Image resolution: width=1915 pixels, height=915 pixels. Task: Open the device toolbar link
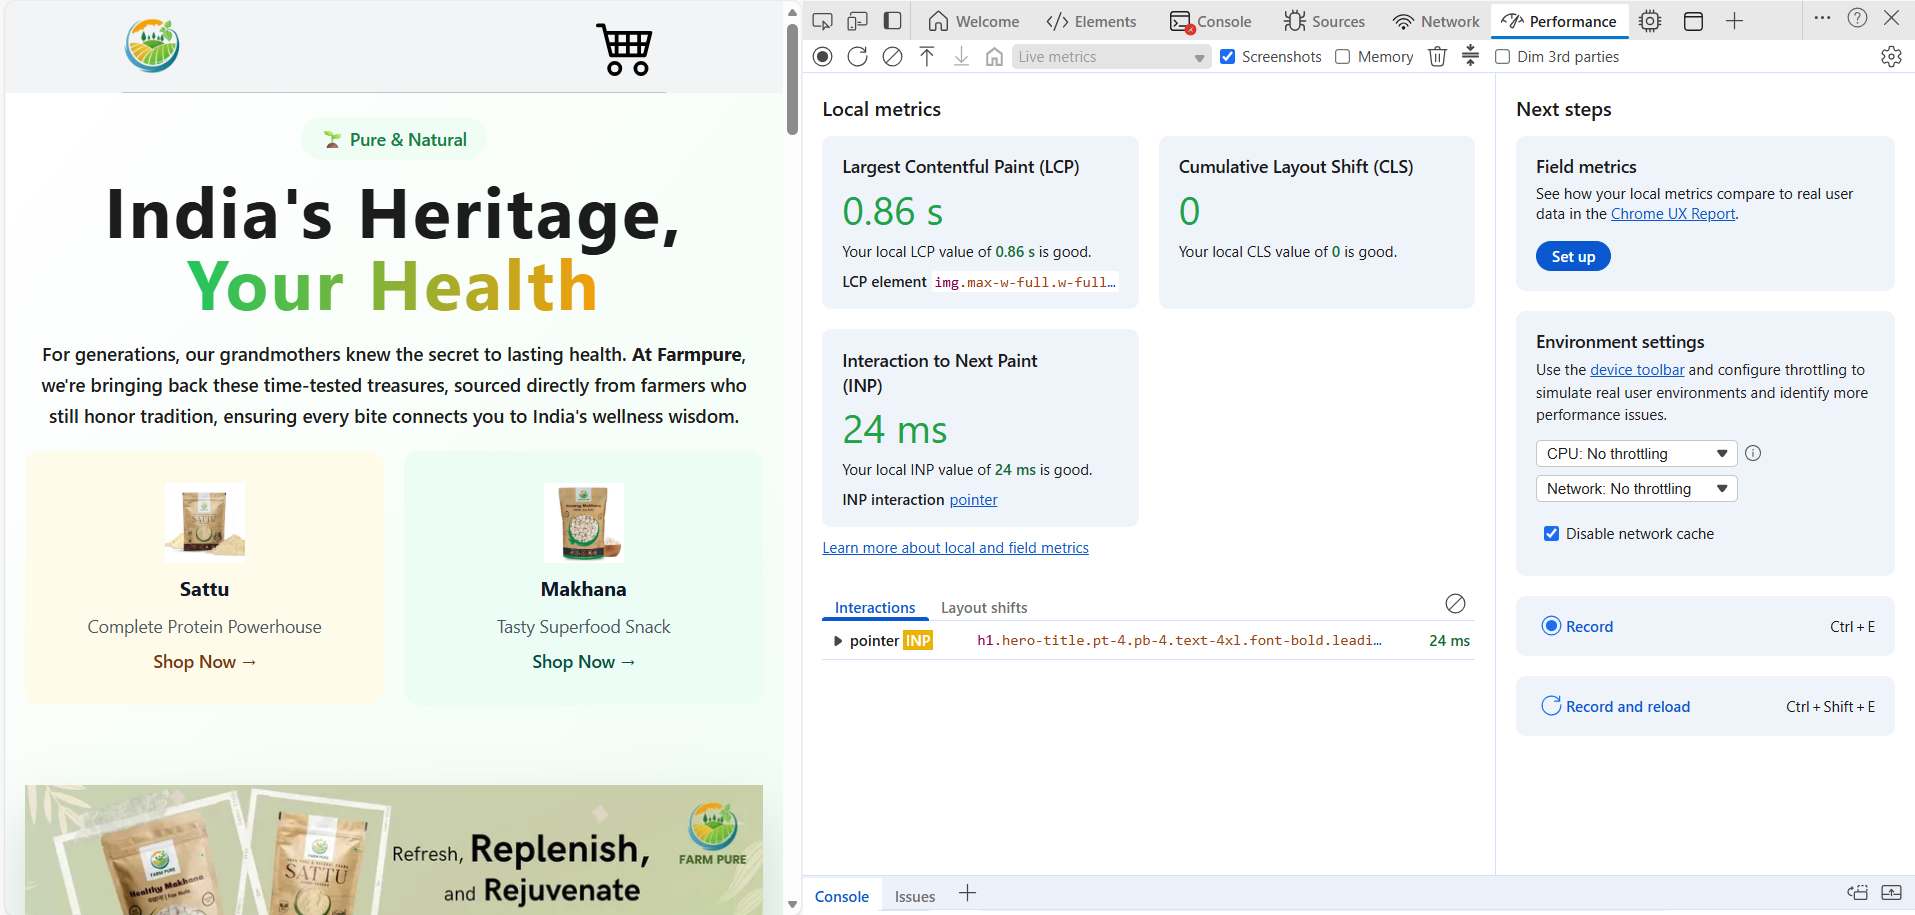(1637, 370)
